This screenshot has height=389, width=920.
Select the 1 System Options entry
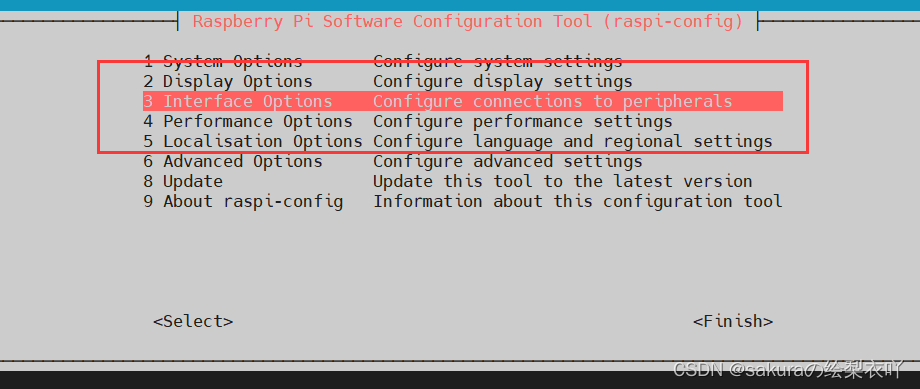point(223,61)
